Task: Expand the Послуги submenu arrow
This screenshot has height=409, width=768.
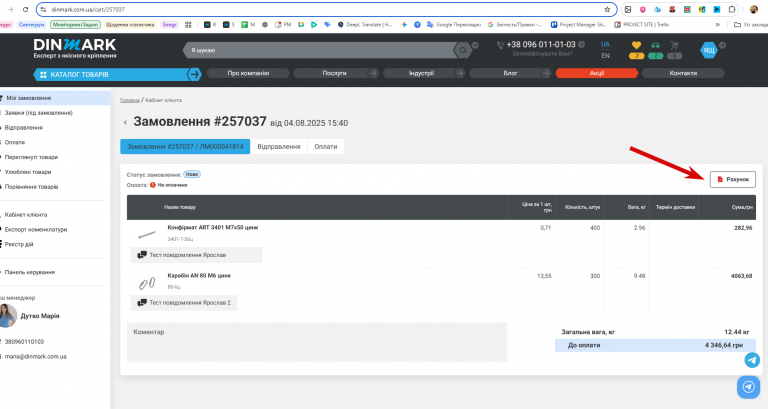Action: 373,73
